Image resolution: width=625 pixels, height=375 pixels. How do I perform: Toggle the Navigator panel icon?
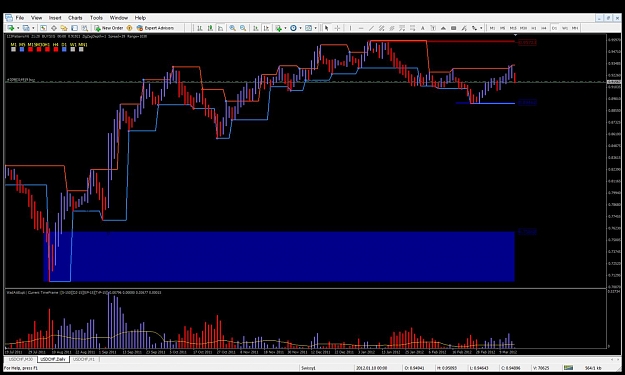point(64,28)
